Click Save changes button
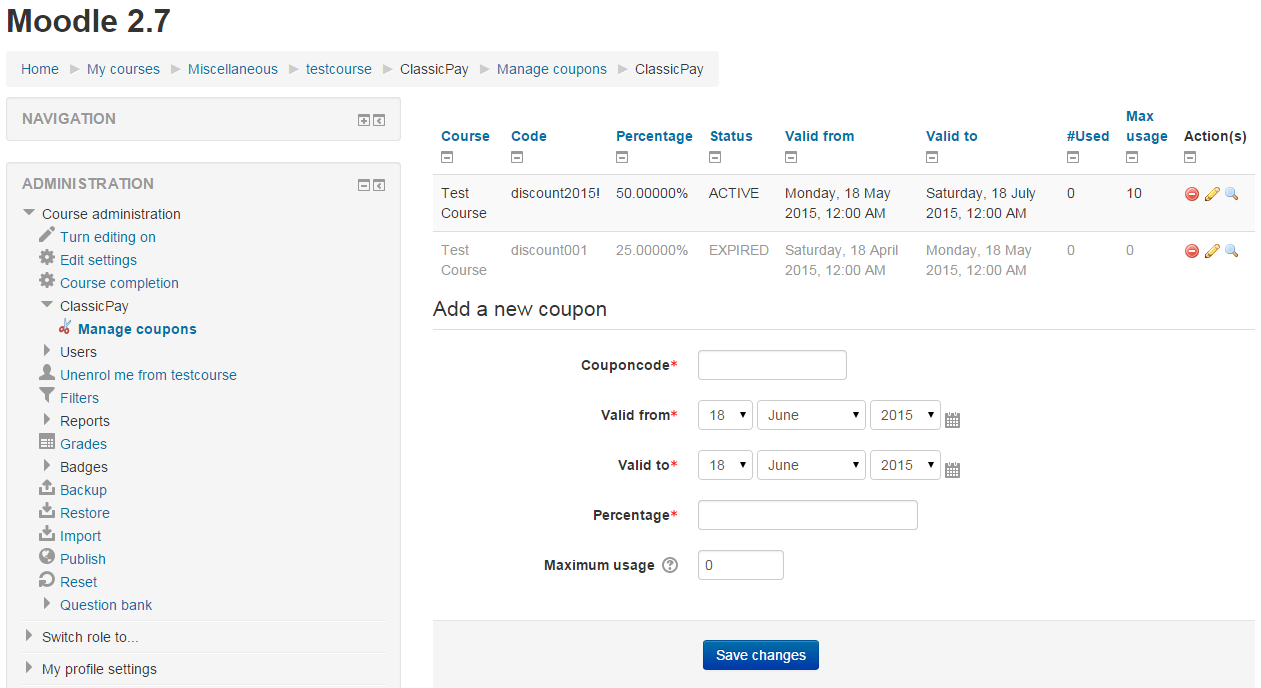 click(761, 655)
